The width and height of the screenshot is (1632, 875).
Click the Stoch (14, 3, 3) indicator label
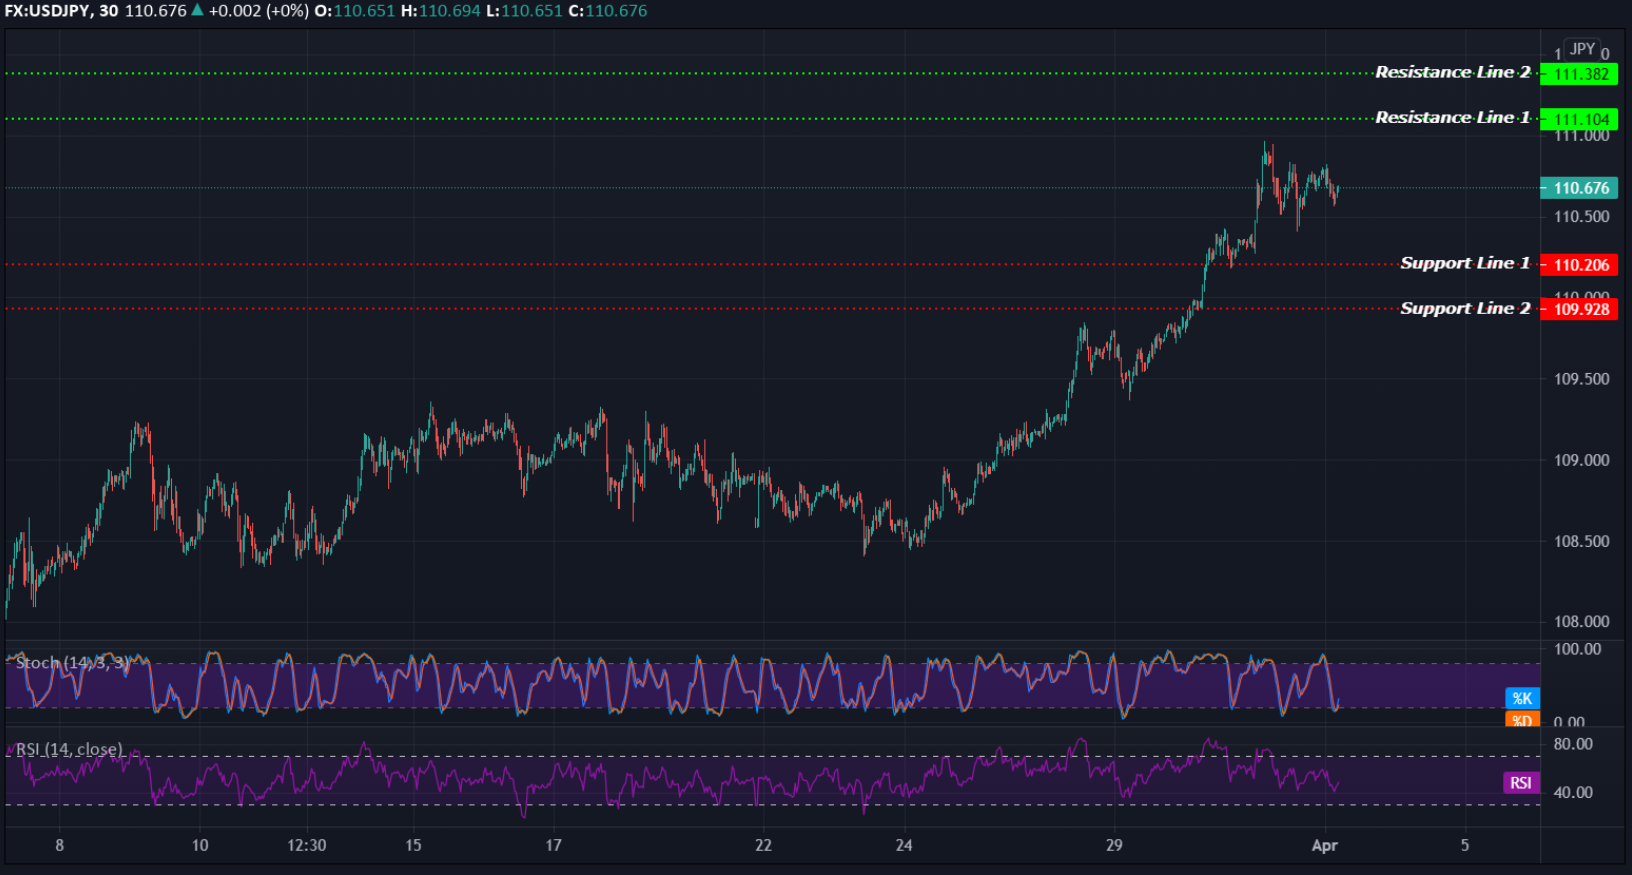[72, 663]
